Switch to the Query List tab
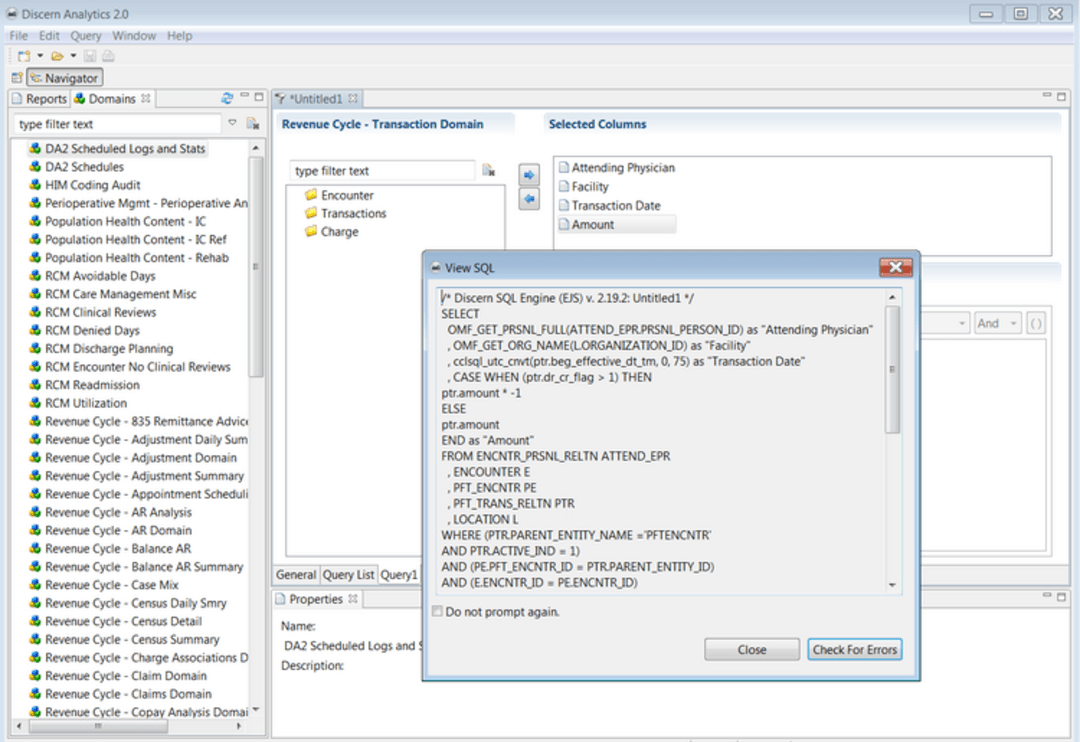The height and width of the screenshot is (742, 1080). click(x=348, y=575)
